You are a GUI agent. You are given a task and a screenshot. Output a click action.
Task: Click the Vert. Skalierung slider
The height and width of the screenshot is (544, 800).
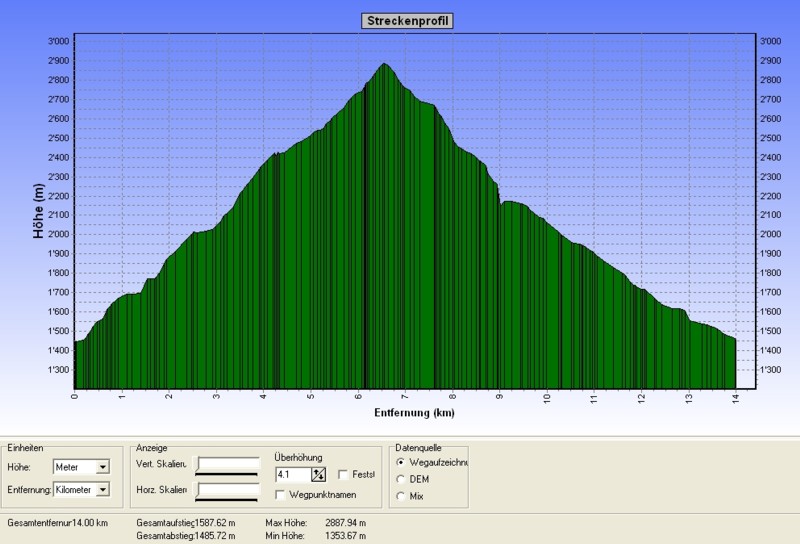pyautogui.click(x=228, y=464)
